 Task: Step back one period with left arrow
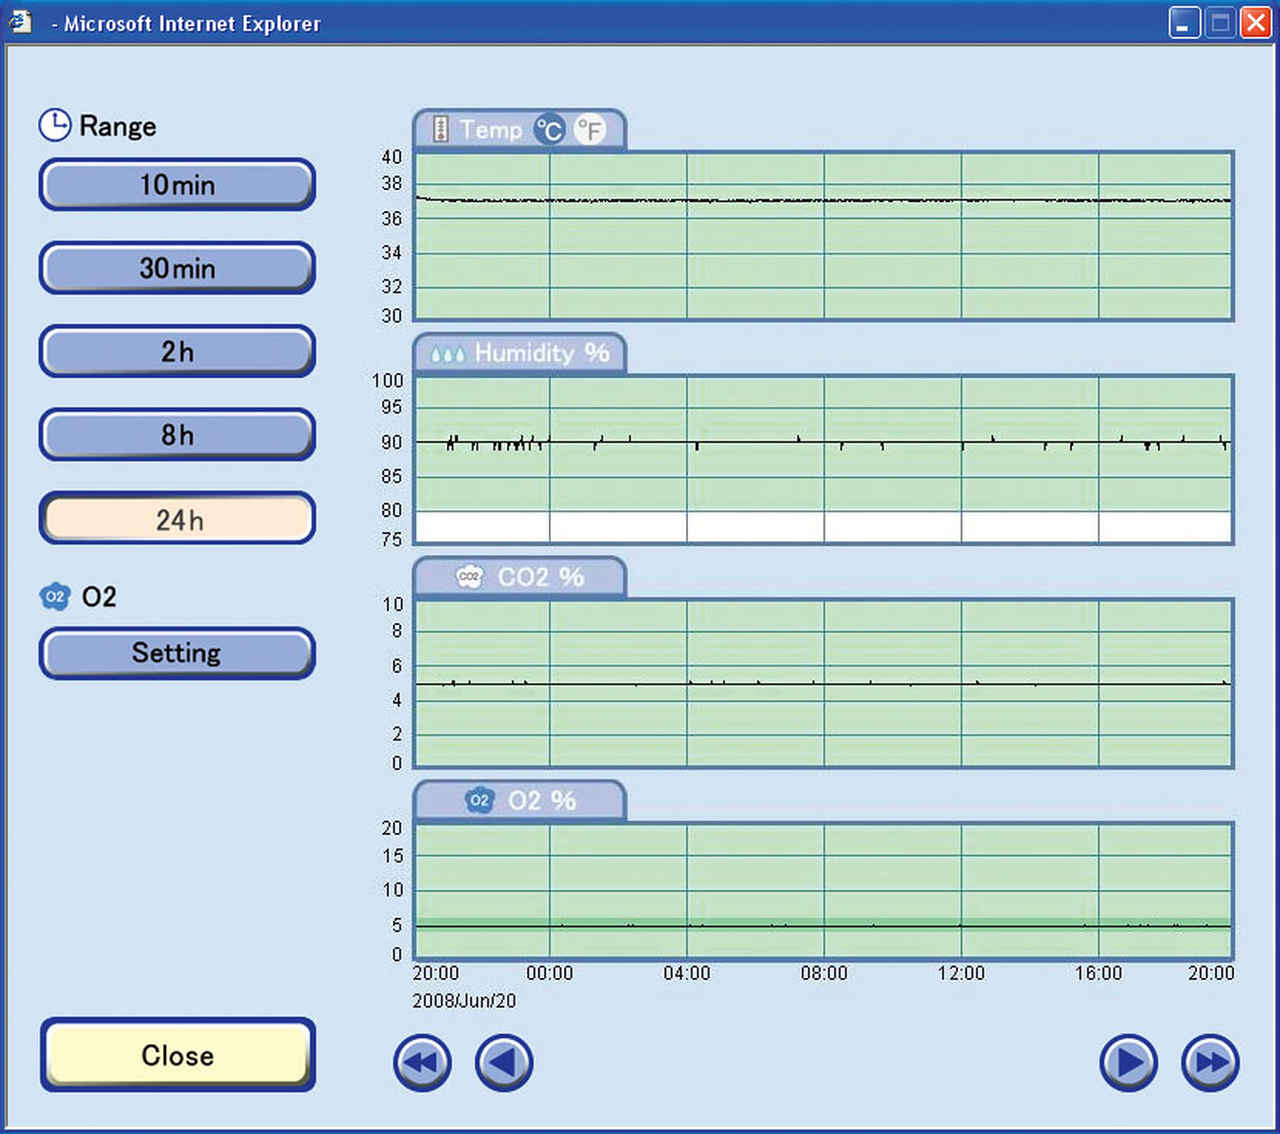click(x=504, y=1062)
